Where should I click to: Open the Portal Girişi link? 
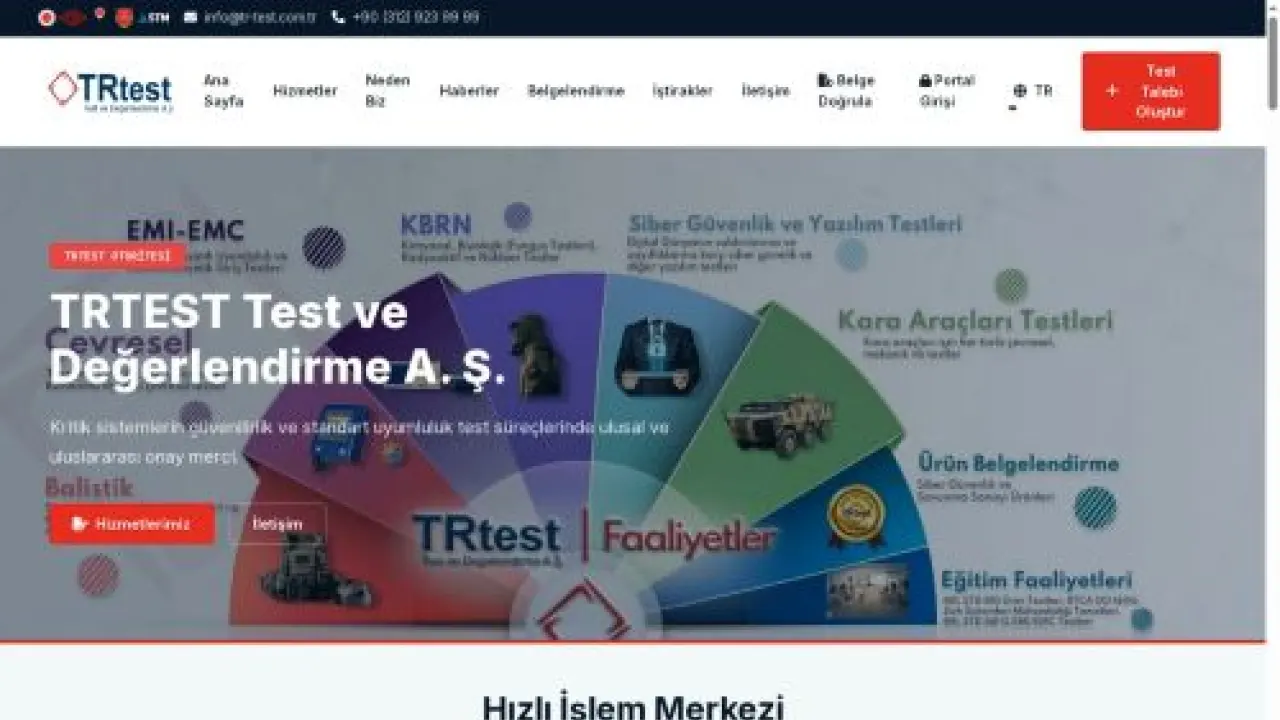click(x=947, y=91)
